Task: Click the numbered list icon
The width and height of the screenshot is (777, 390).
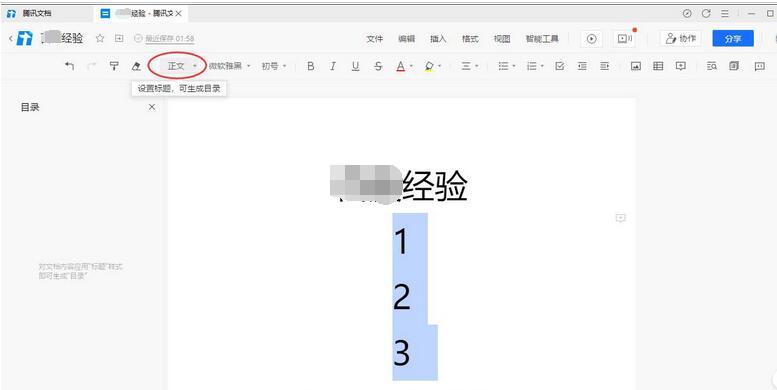Action: pos(532,66)
